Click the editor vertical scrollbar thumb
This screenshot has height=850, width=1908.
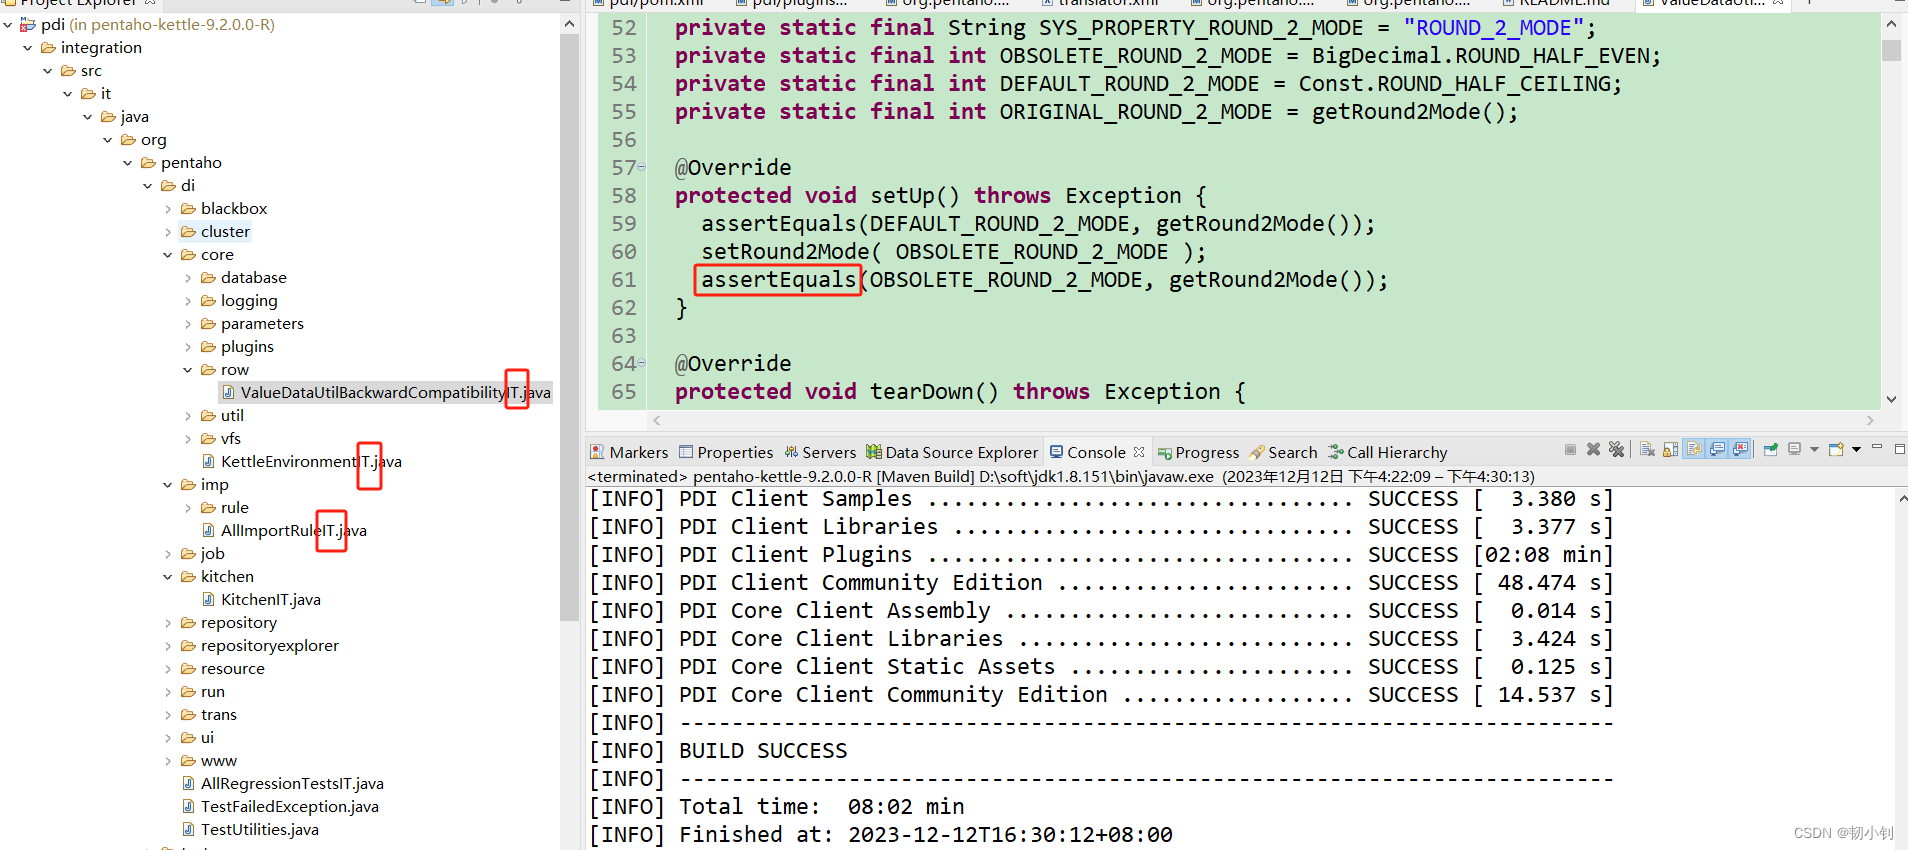[x=1891, y=50]
